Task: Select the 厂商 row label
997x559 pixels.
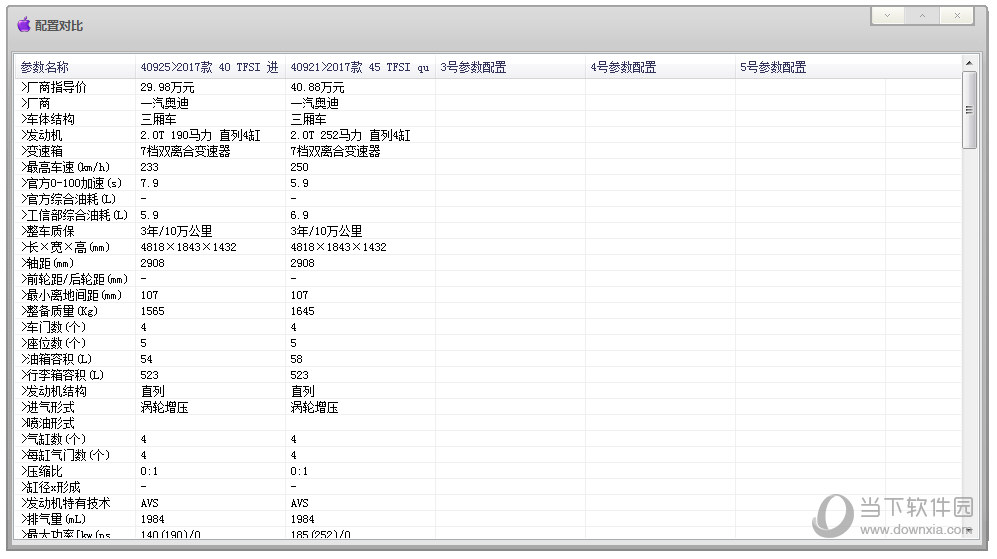Action: point(36,103)
